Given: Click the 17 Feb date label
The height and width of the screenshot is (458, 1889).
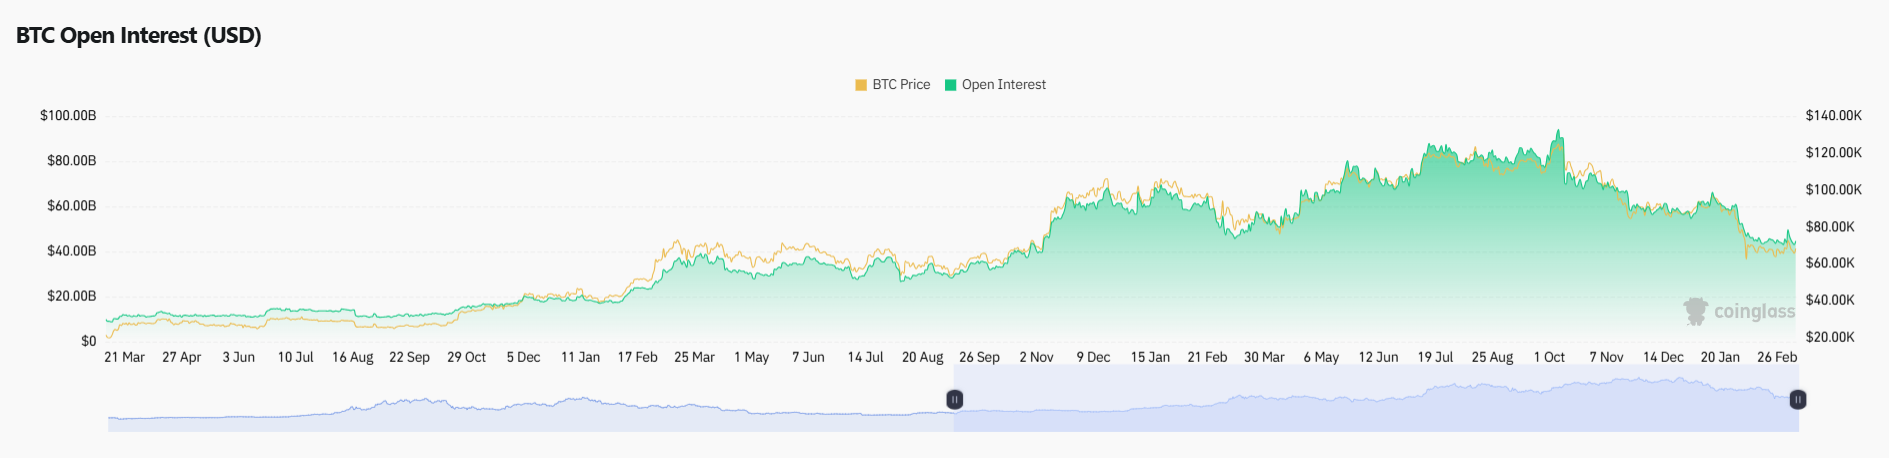Looking at the screenshot, I should 638,357.
